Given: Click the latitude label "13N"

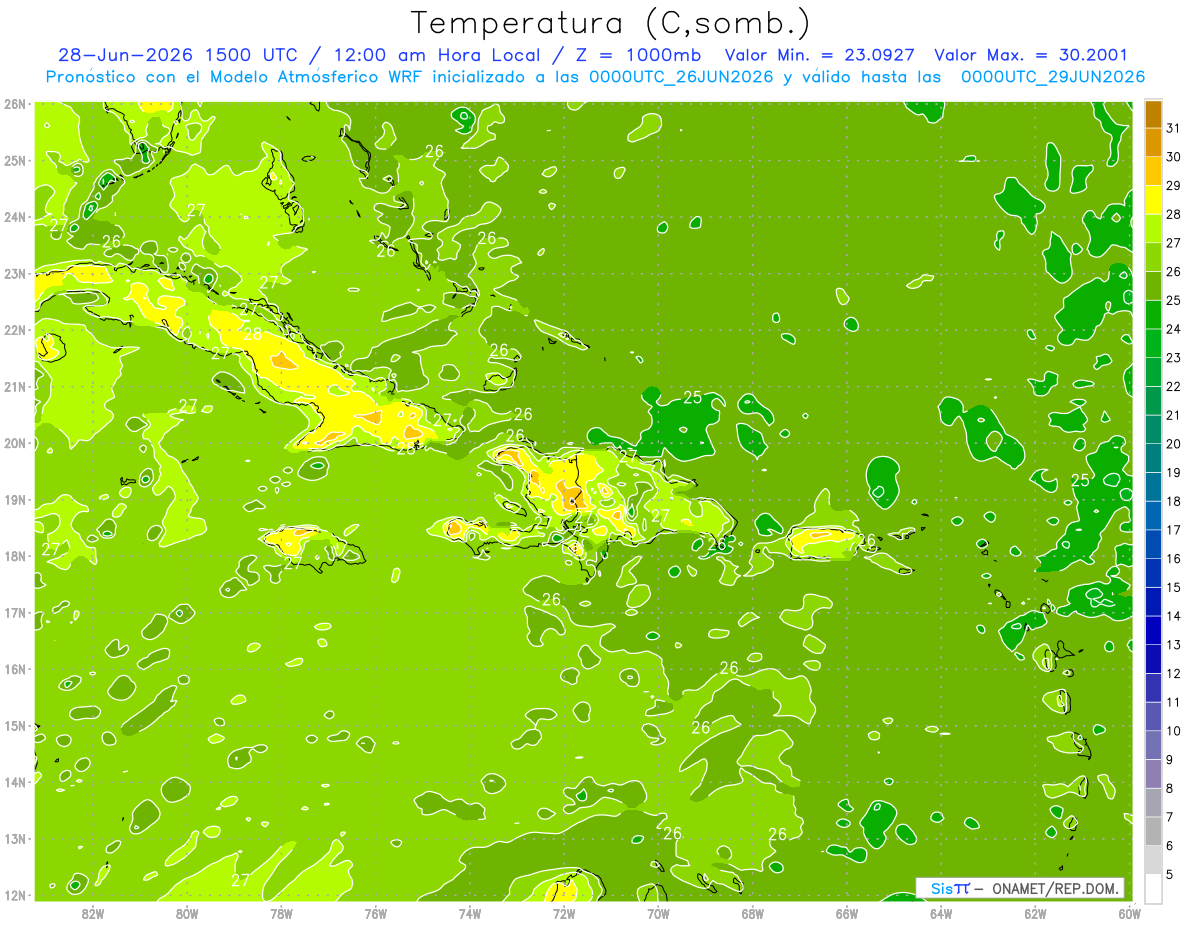Looking at the screenshot, I should pyautogui.click(x=15, y=838).
